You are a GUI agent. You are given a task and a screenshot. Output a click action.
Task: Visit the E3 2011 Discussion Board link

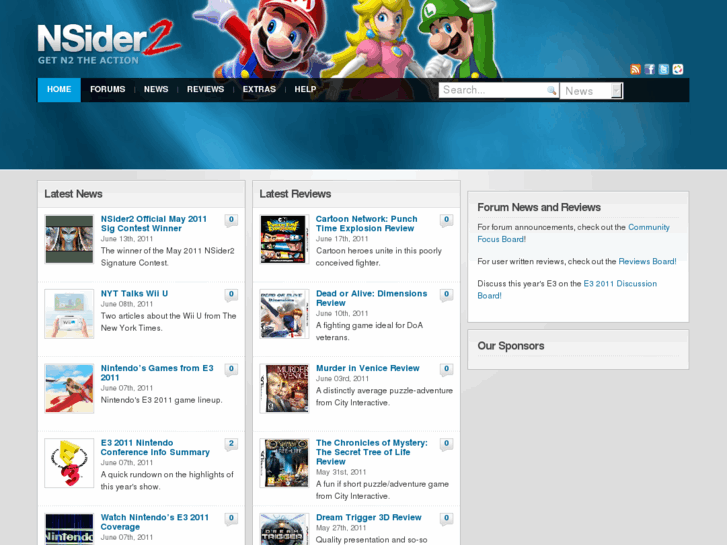[567, 290]
